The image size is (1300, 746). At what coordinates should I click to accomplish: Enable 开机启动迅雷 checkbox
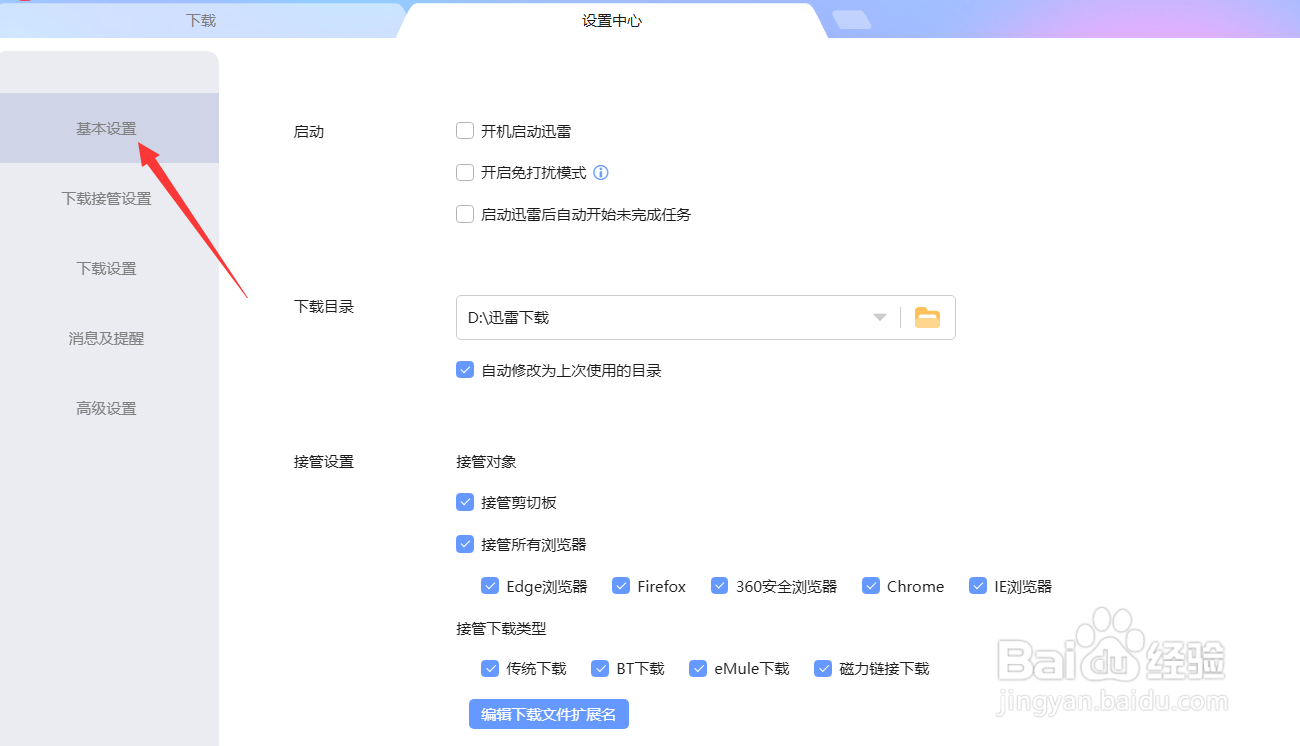(464, 130)
